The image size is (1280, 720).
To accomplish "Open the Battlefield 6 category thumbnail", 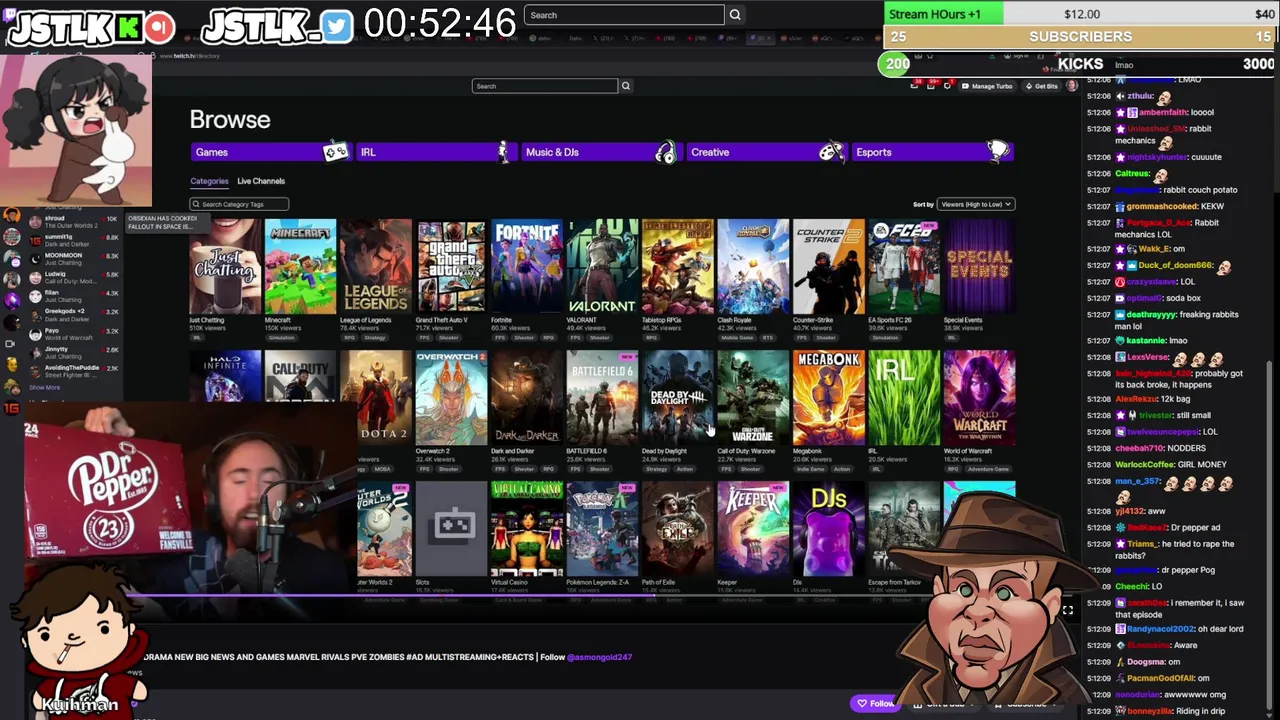I will [x=602, y=397].
